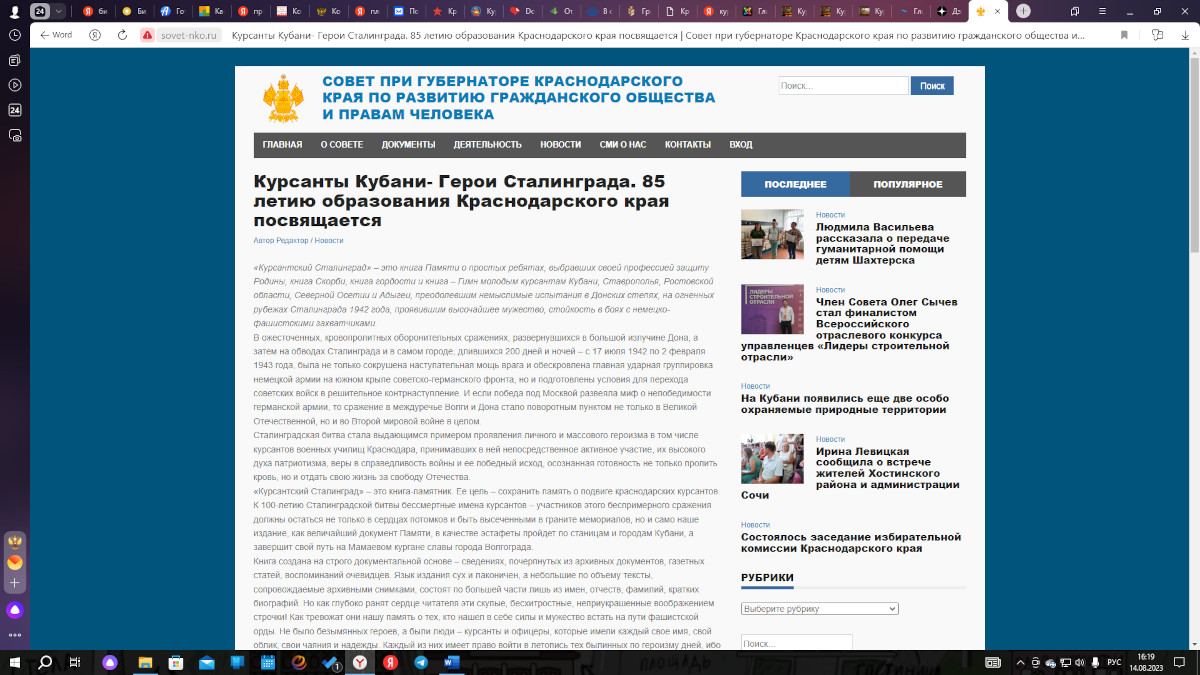Click the Alice assistant icon in sidebar
Screen dimensions: 1200x675
point(15,610)
